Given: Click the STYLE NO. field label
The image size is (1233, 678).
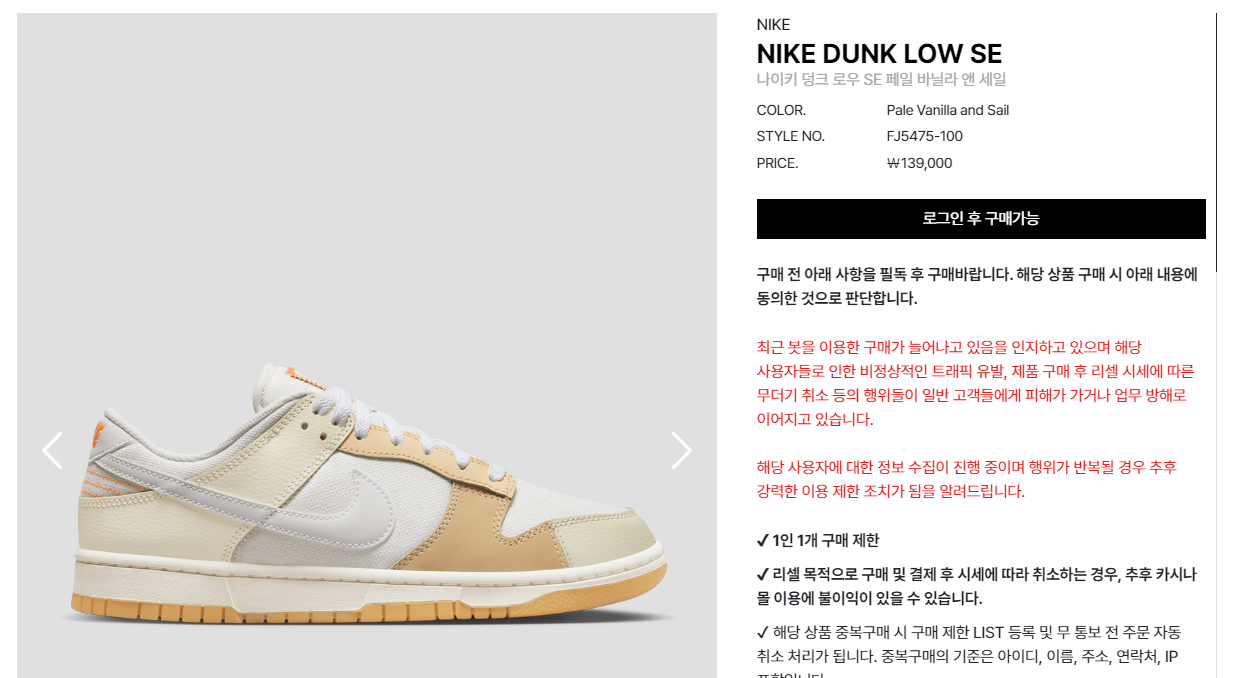Looking at the screenshot, I should pos(791,137).
